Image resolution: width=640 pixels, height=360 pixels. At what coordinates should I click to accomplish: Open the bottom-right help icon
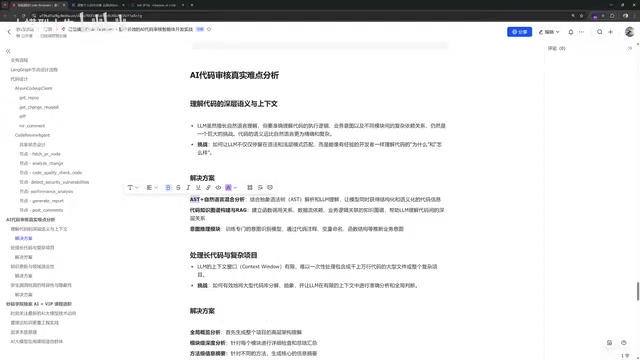coord(624,343)
